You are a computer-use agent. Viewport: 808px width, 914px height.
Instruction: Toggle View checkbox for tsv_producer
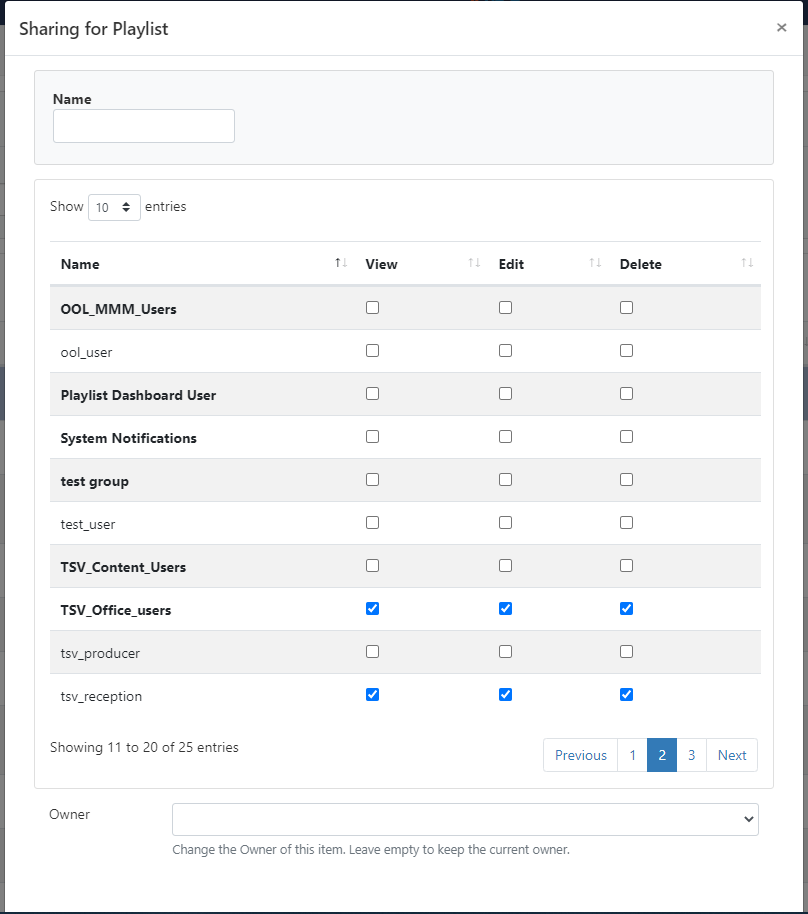click(373, 652)
